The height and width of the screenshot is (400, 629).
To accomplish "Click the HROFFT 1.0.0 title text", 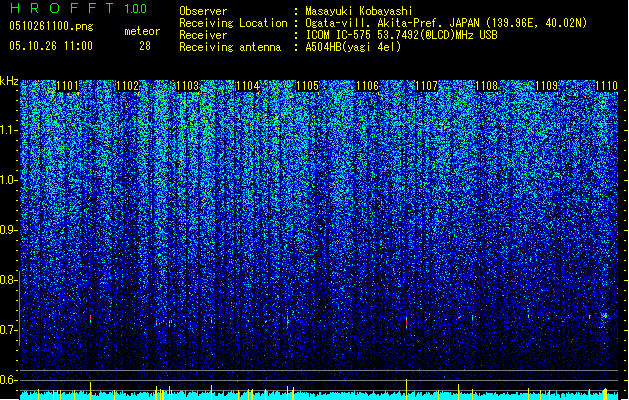I will [78, 8].
